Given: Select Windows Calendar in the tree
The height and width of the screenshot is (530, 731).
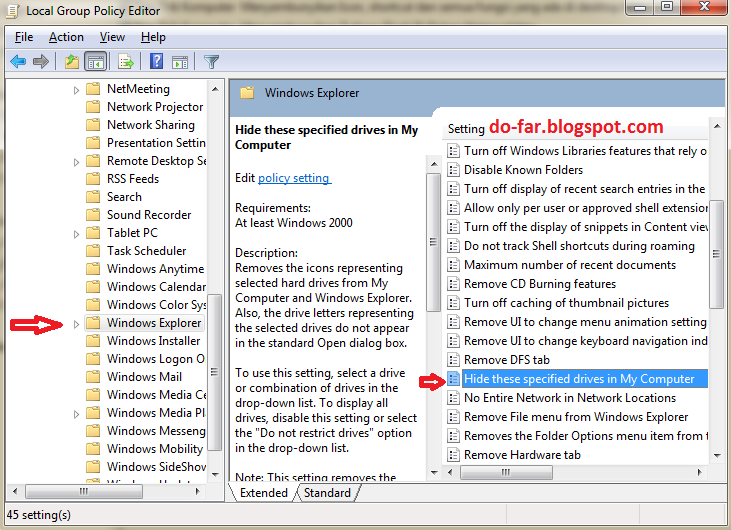Looking at the screenshot, I should pos(156,287).
